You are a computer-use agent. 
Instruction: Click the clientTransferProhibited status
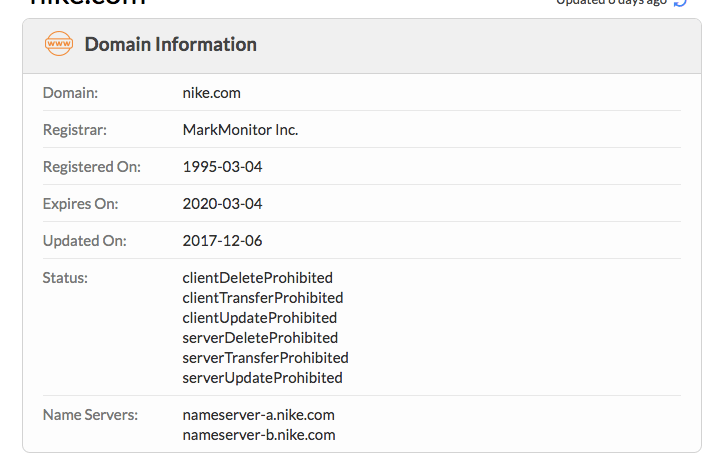coord(263,298)
